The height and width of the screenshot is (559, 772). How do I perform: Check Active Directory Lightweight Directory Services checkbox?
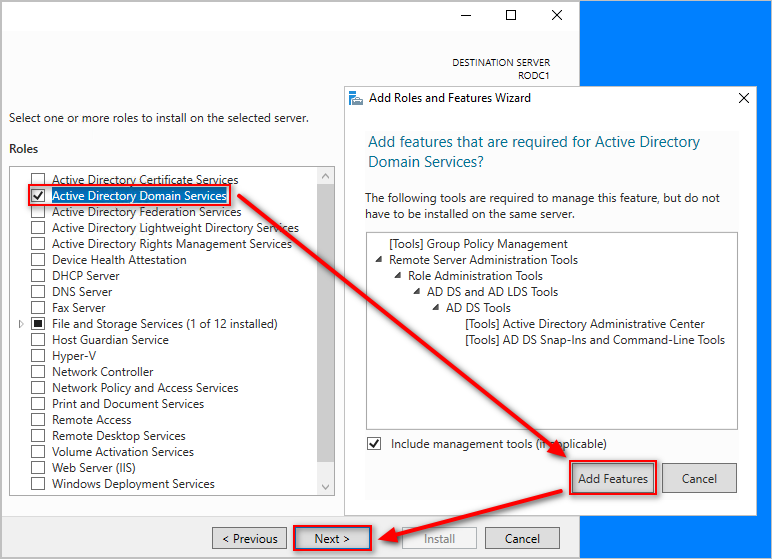(x=38, y=228)
